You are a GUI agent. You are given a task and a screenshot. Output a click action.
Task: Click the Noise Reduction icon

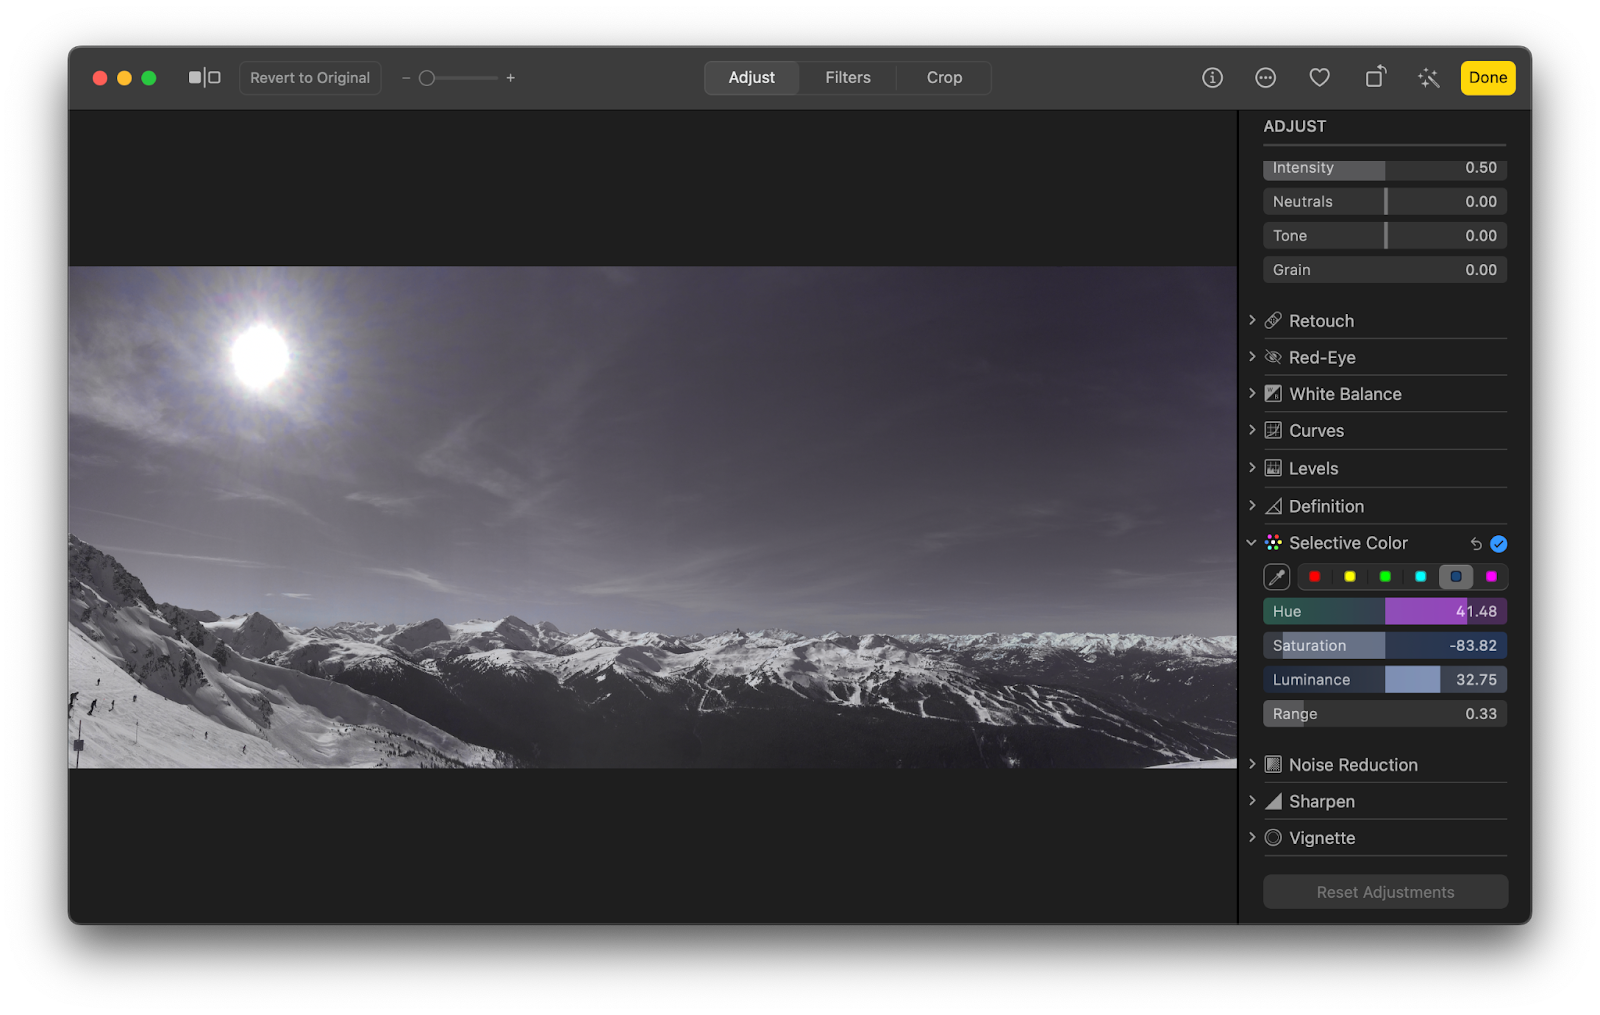(x=1273, y=763)
